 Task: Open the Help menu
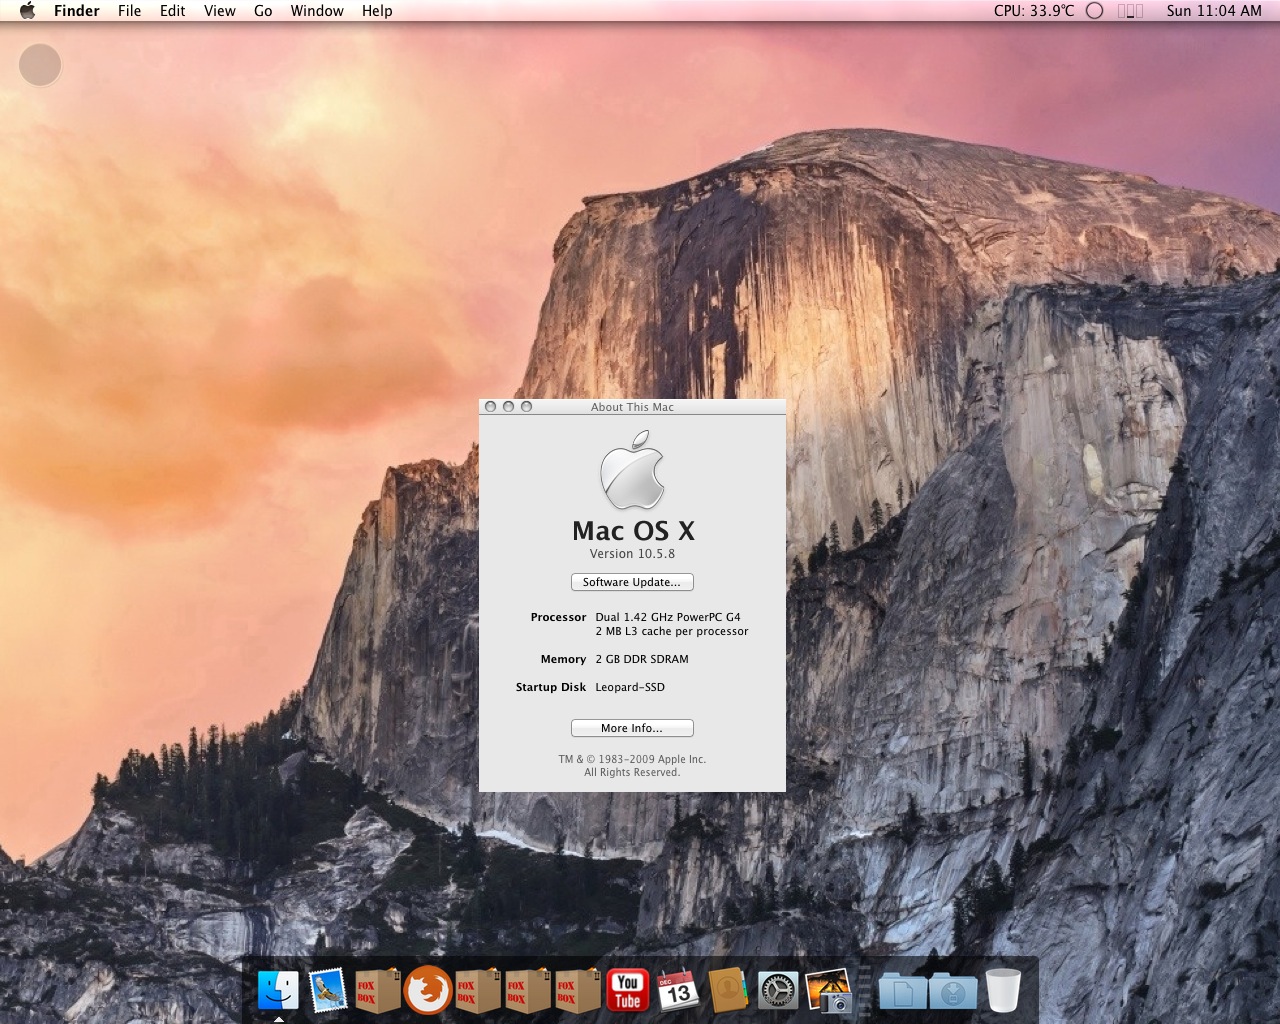pyautogui.click(x=377, y=11)
